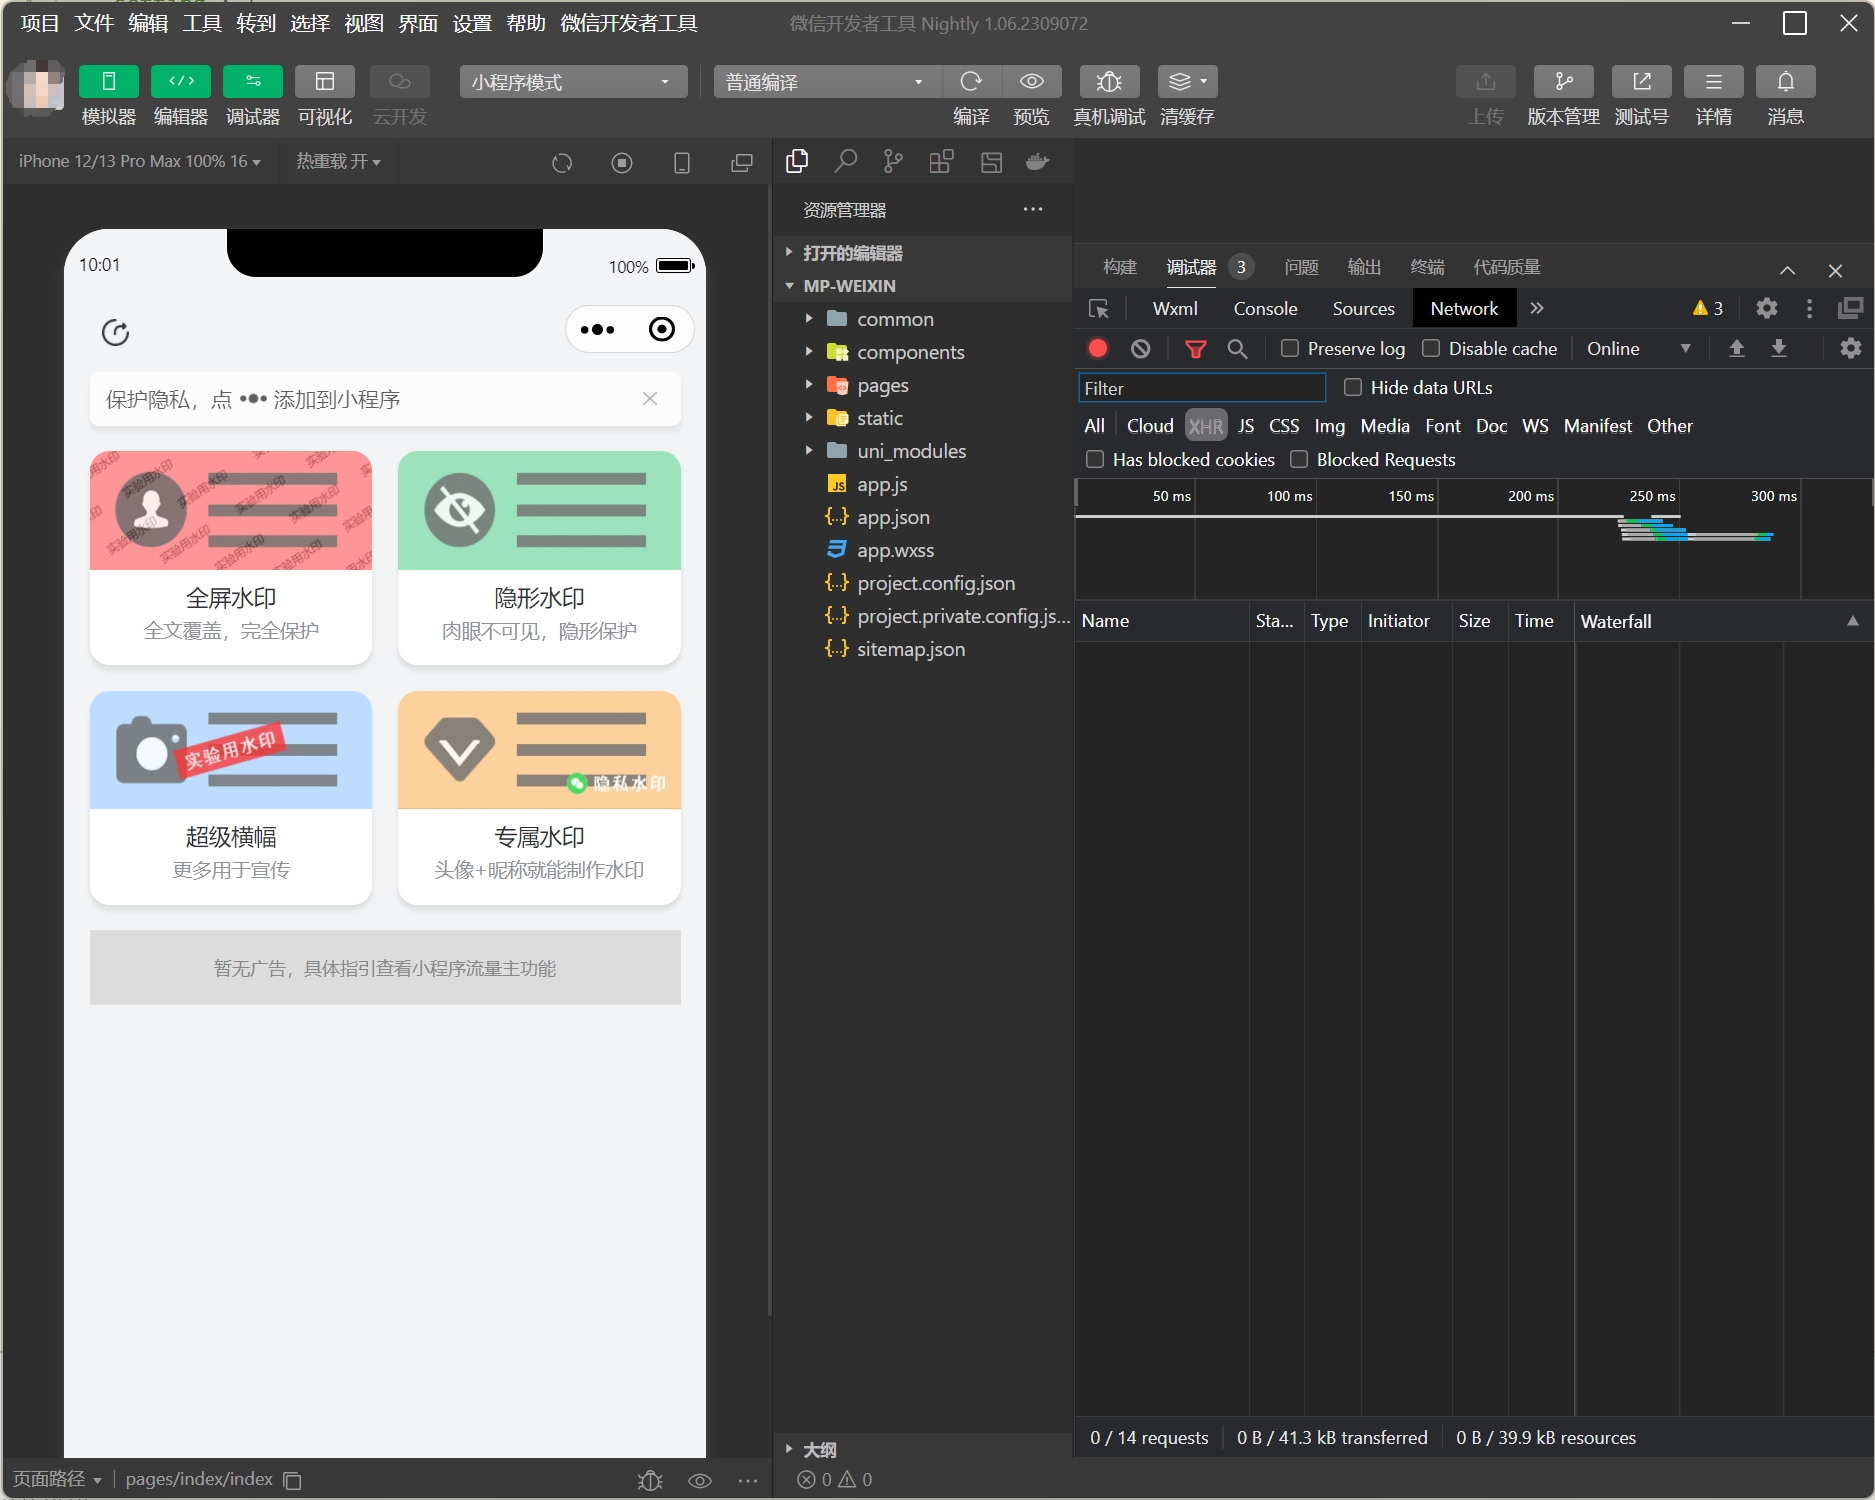
Task: Start 真机调试 real device debugging
Action: [1109, 81]
